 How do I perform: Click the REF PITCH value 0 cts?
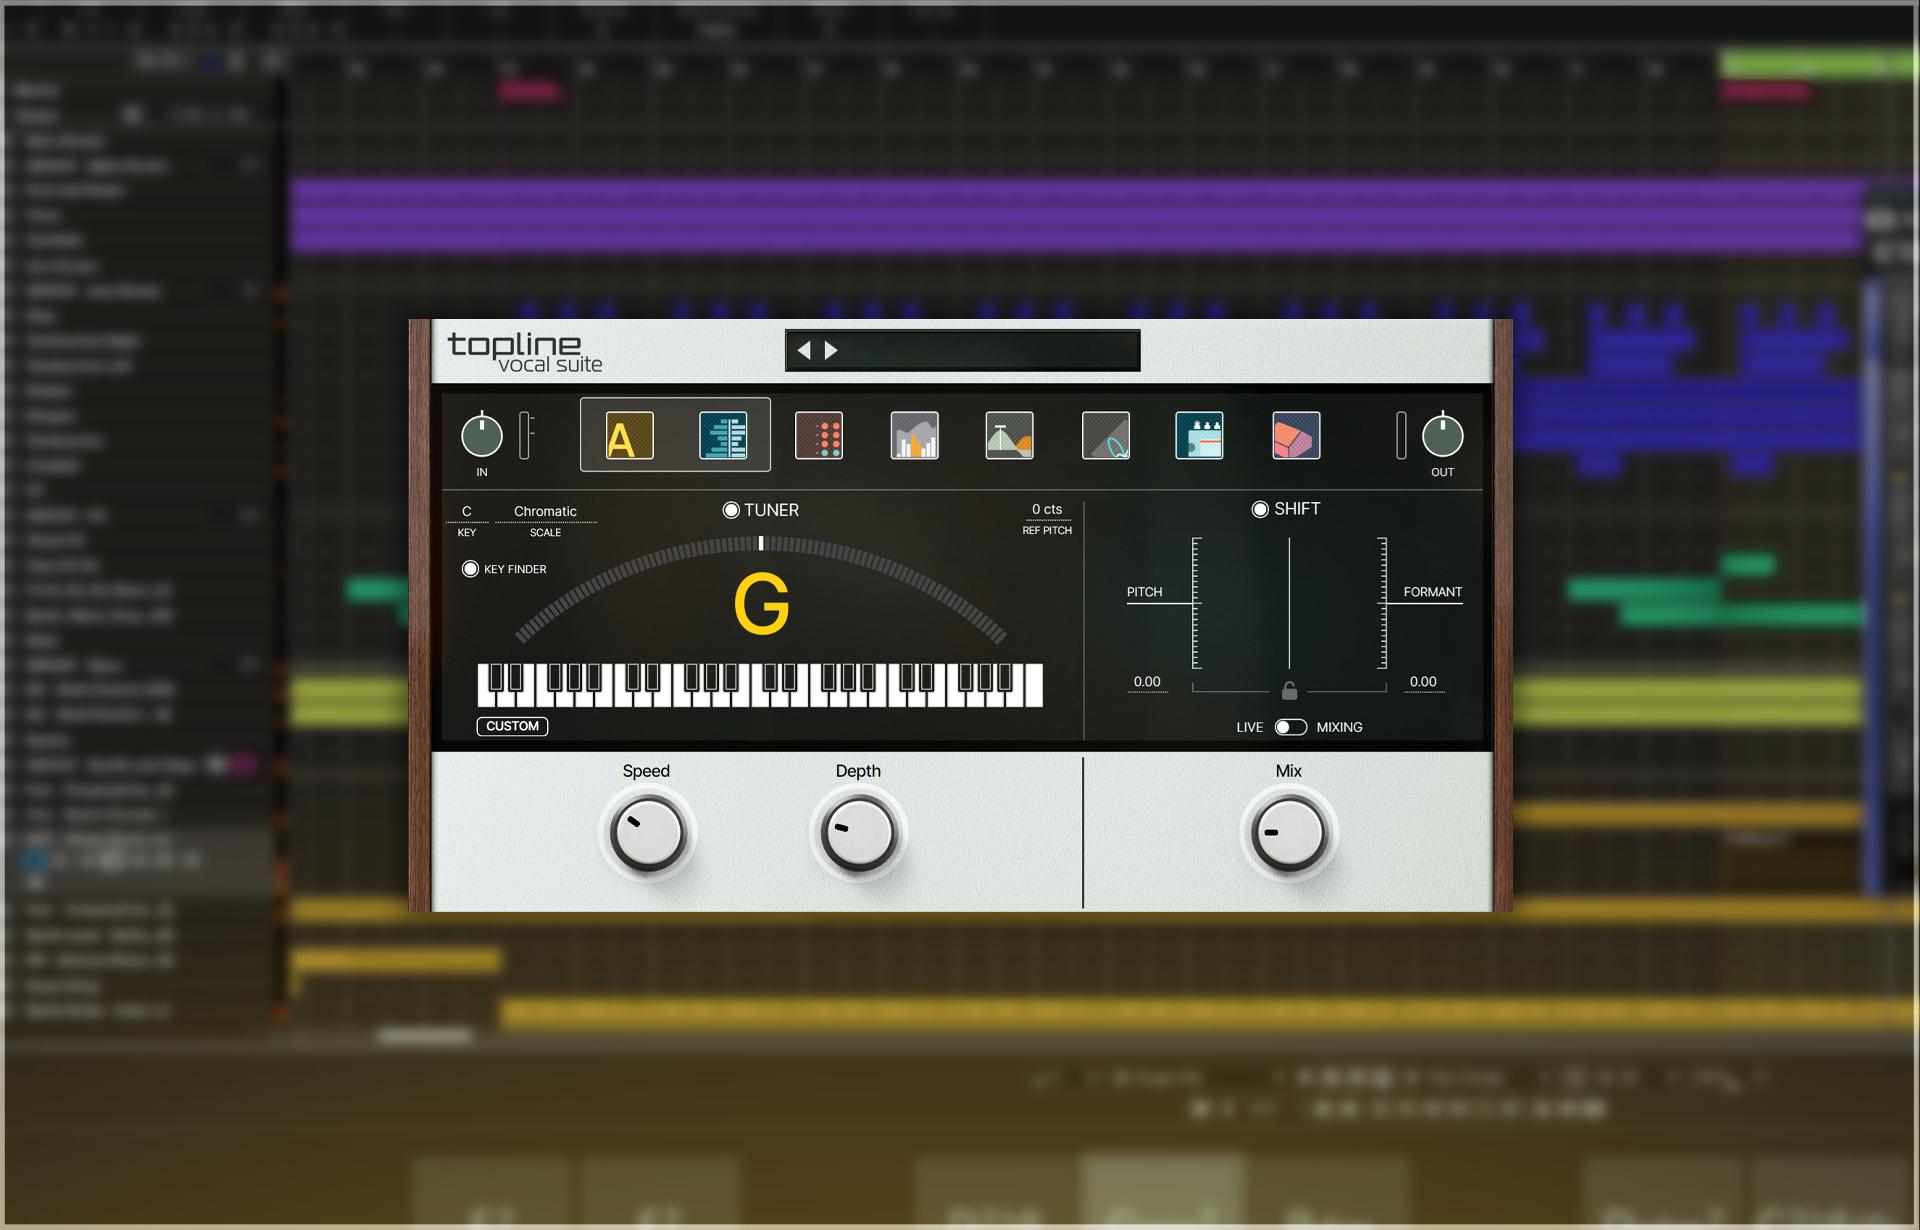(x=1047, y=510)
